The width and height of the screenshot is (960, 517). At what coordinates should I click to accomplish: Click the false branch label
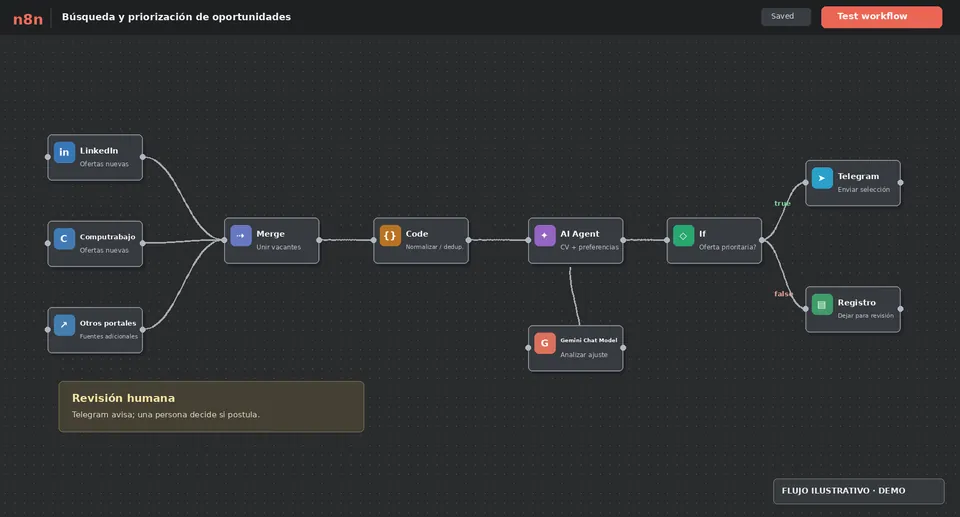[x=783, y=294]
